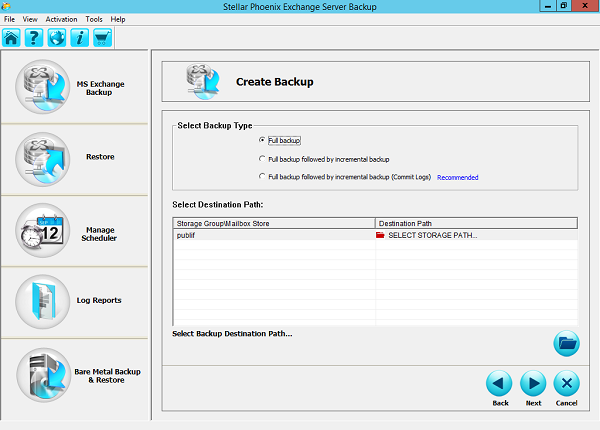Click the shopping cart Buy icon
The image size is (600, 430).
[x=103, y=37]
